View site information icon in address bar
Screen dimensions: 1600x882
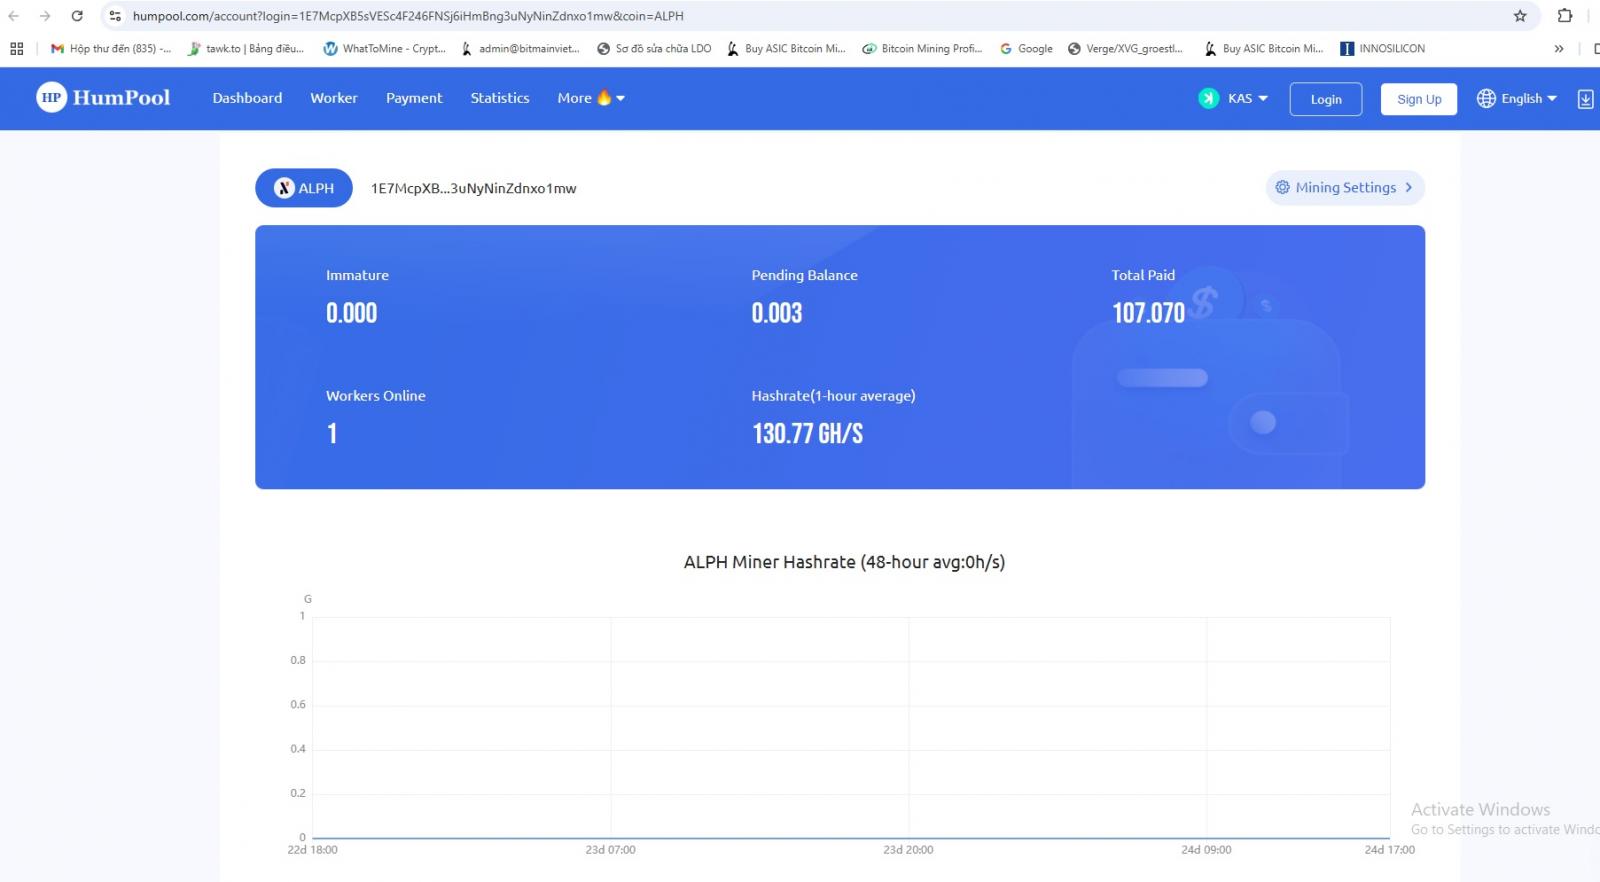tap(115, 16)
